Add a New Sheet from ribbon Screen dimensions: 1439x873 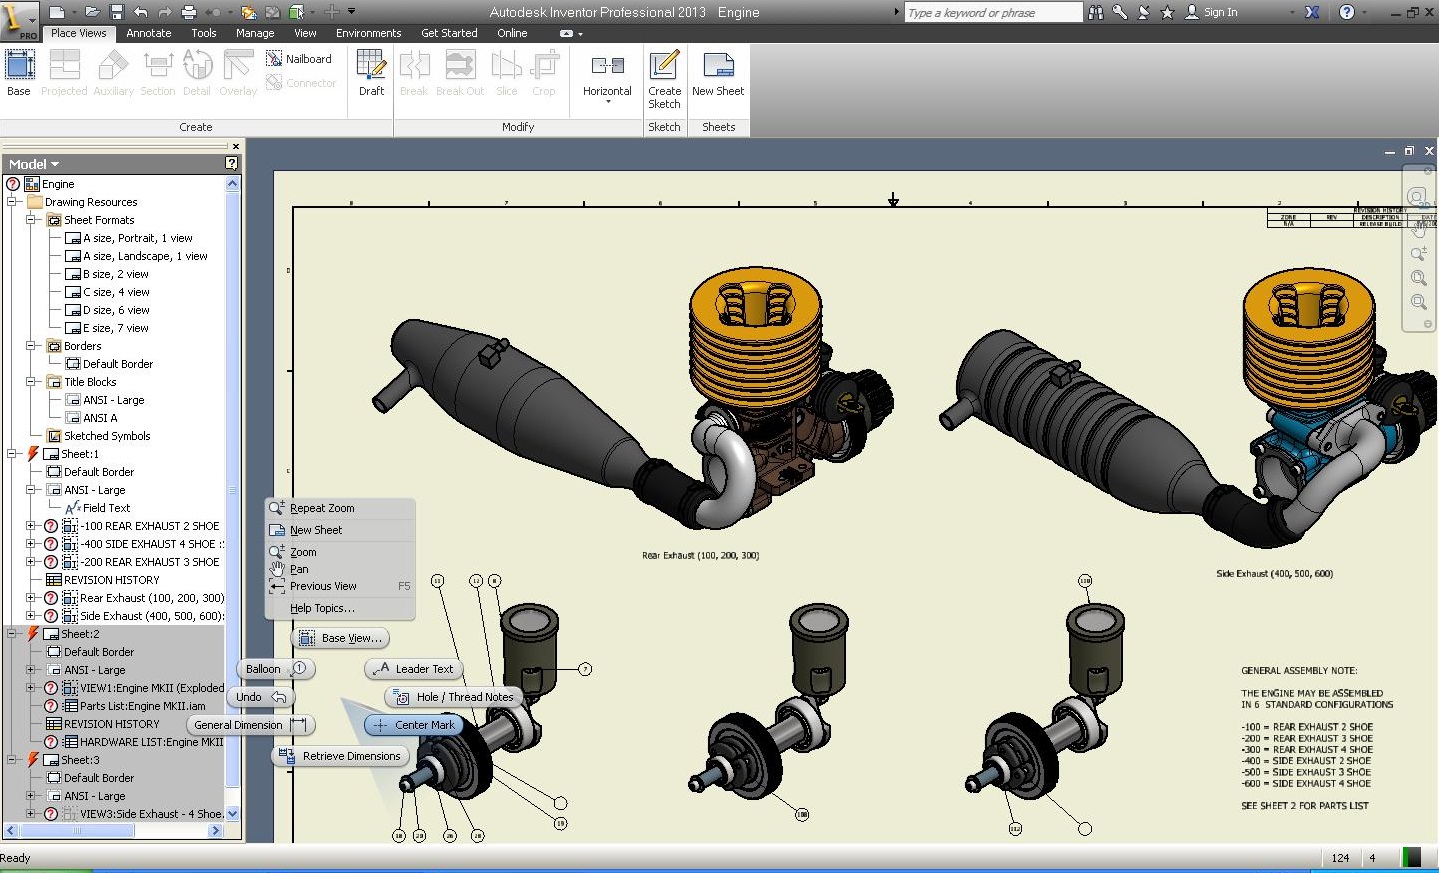(x=718, y=66)
